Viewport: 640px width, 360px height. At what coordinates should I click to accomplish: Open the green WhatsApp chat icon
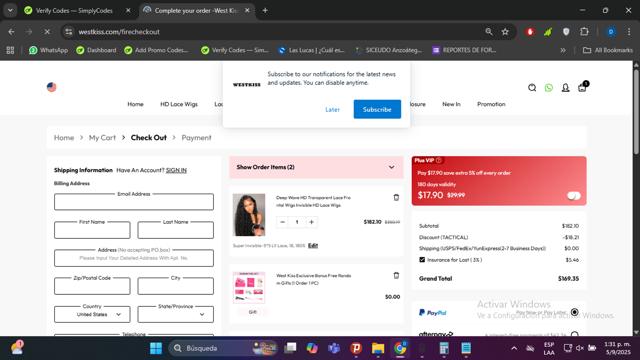549,88
